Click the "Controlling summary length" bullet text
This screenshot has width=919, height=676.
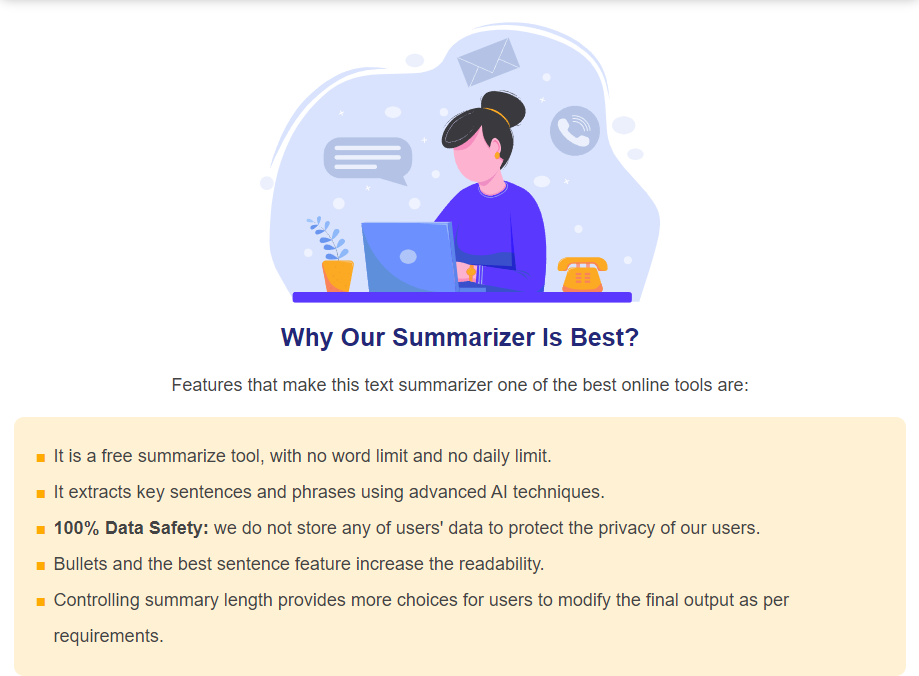pyautogui.click(x=421, y=600)
